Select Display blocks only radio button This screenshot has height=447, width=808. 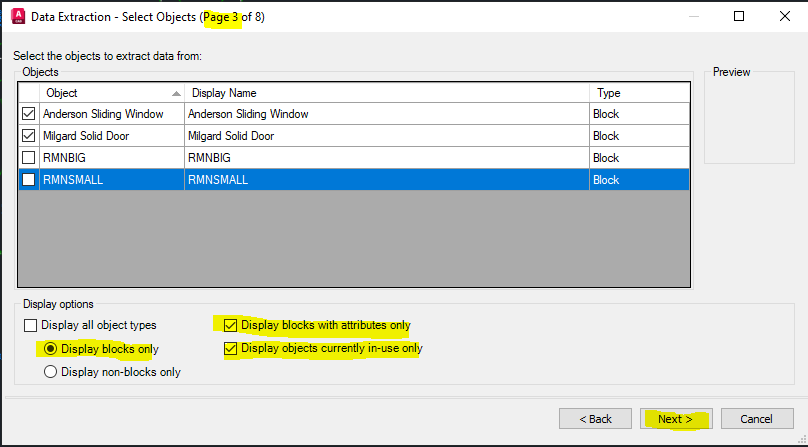point(50,349)
